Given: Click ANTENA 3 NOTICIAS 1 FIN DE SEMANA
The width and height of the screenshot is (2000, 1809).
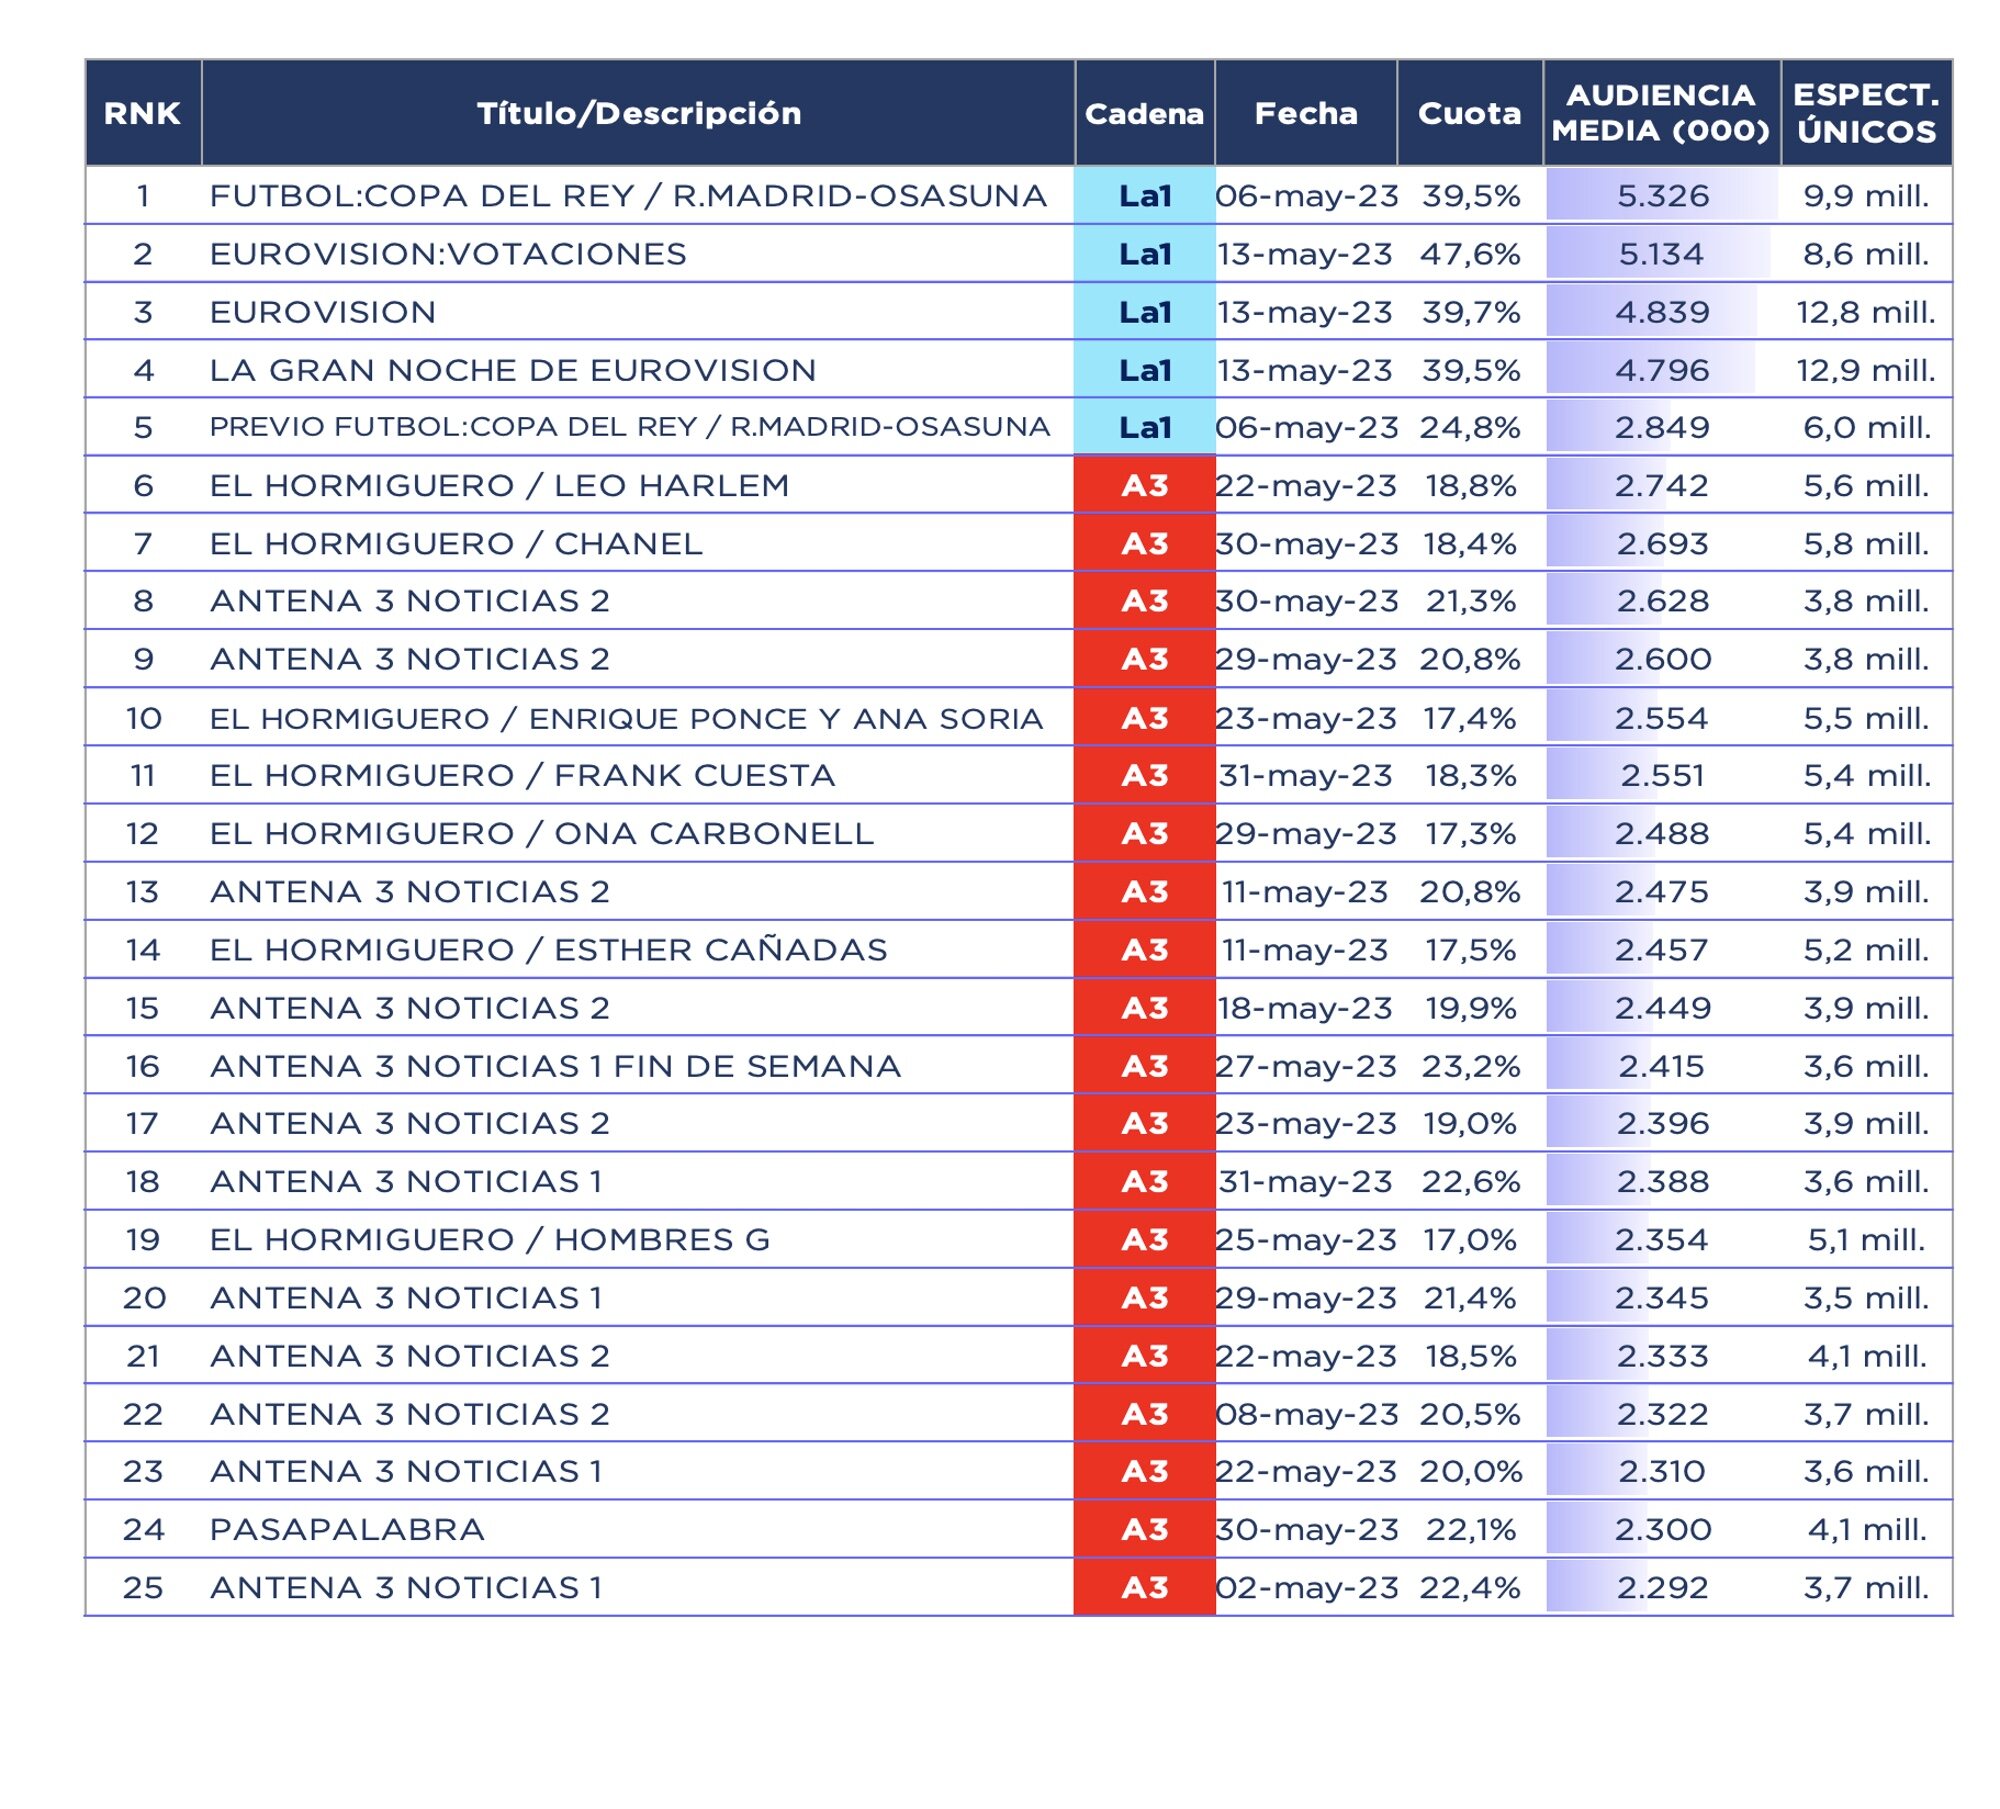Looking at the screenshot, I should tap(554, 1066).
